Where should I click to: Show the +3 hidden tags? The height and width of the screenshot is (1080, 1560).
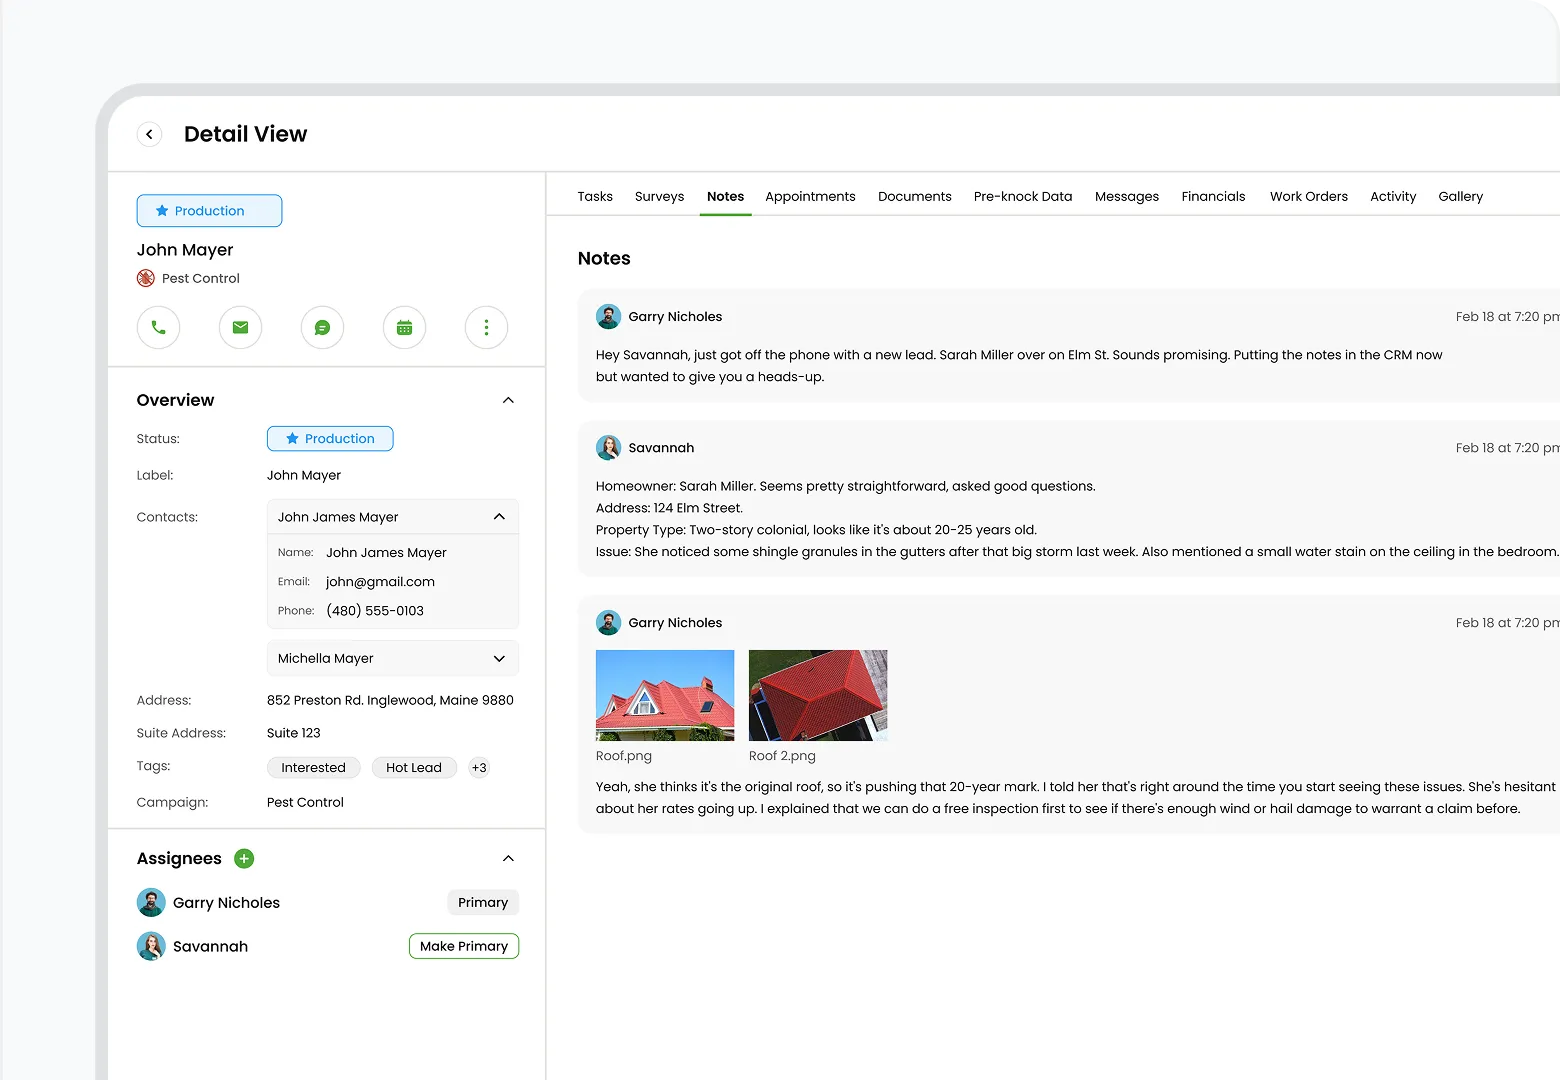pos(479,767)
